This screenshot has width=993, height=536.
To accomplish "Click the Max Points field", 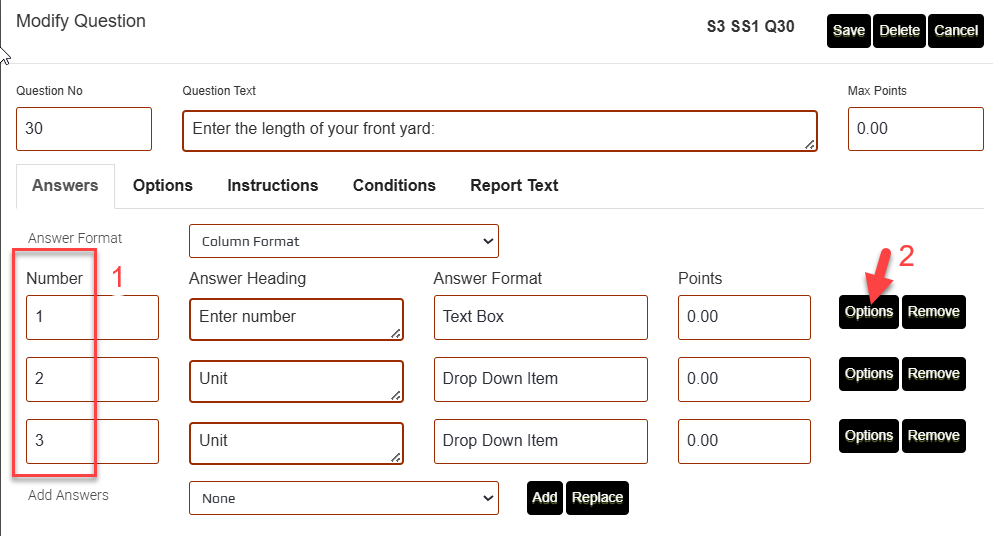I will coord(915,129).
